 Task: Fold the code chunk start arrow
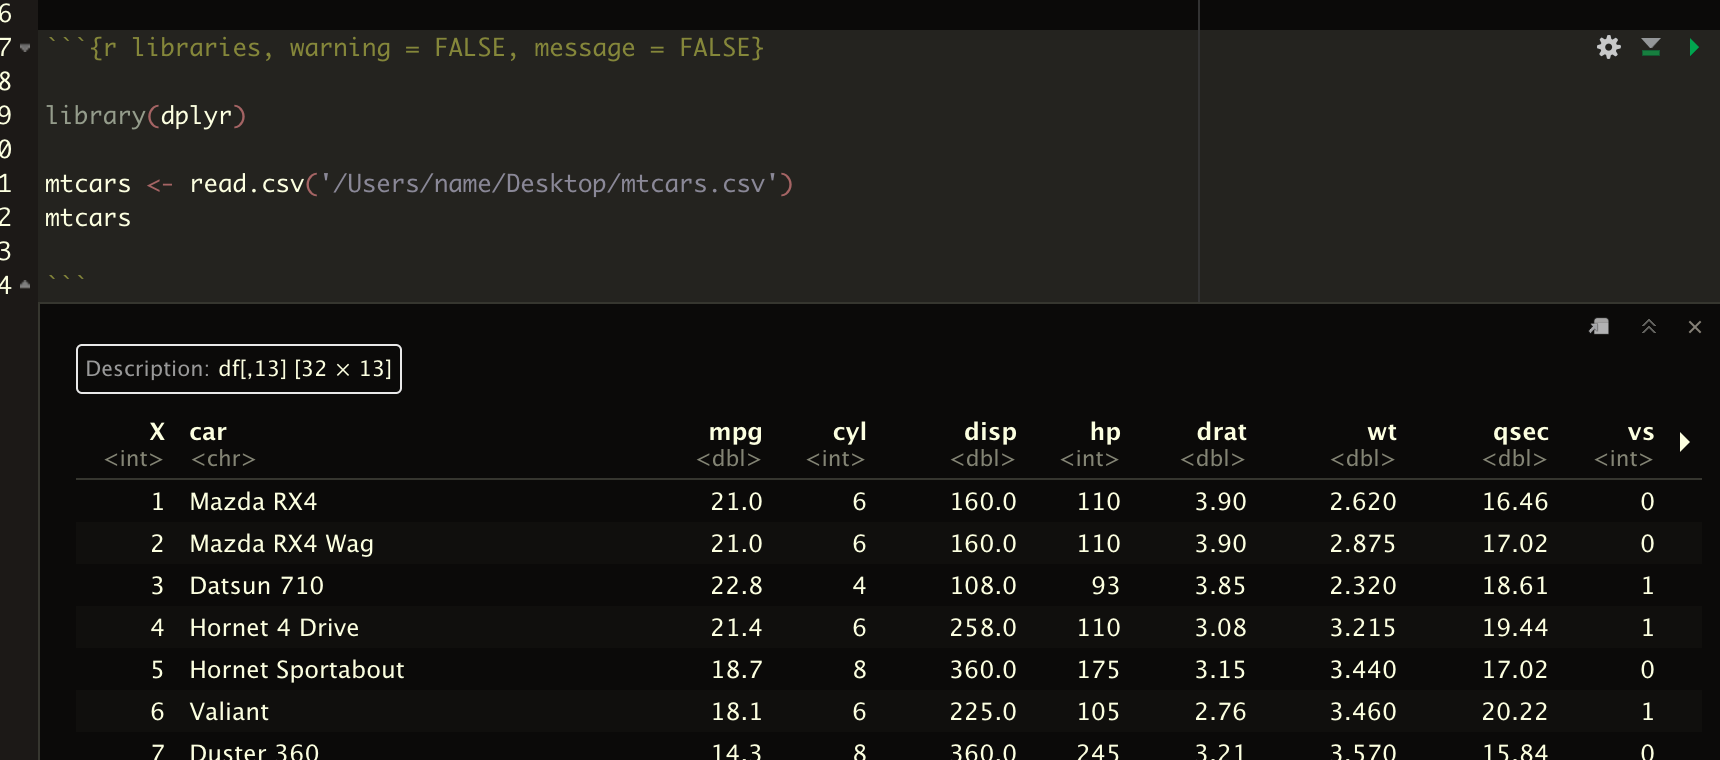click(x=25, y=47)
